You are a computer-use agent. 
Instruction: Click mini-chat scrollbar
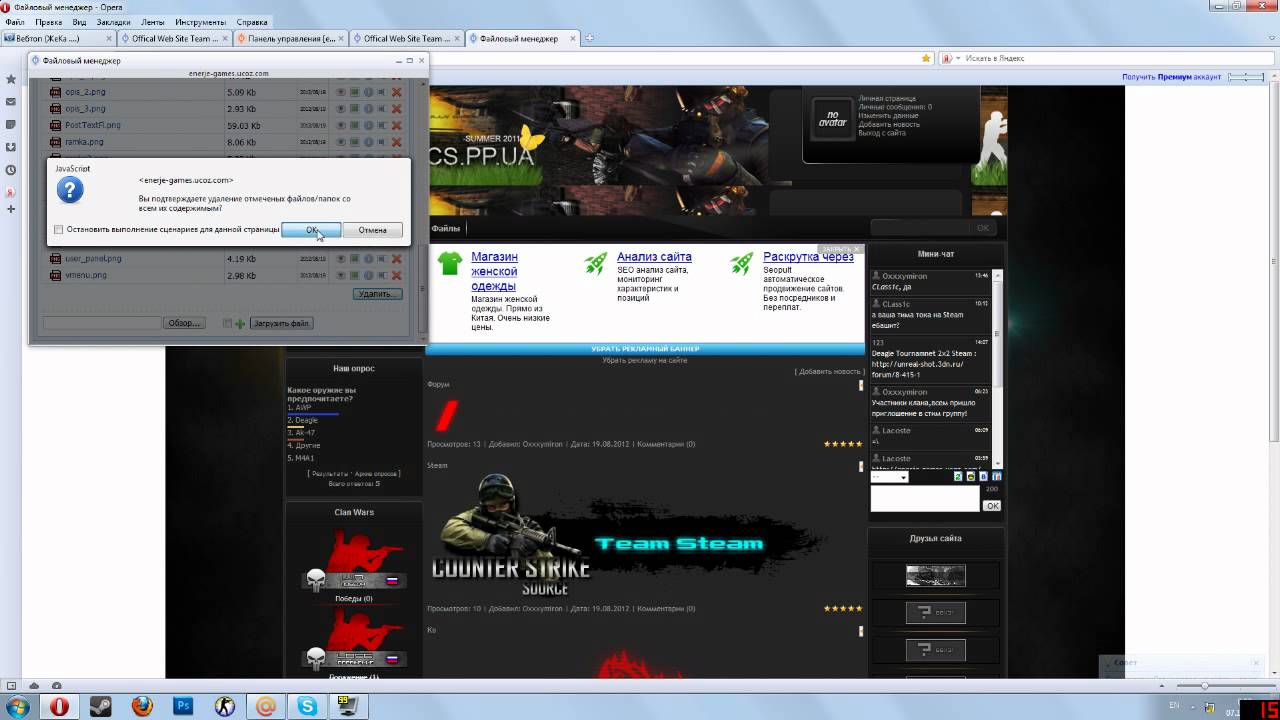(x=996, y=370)
